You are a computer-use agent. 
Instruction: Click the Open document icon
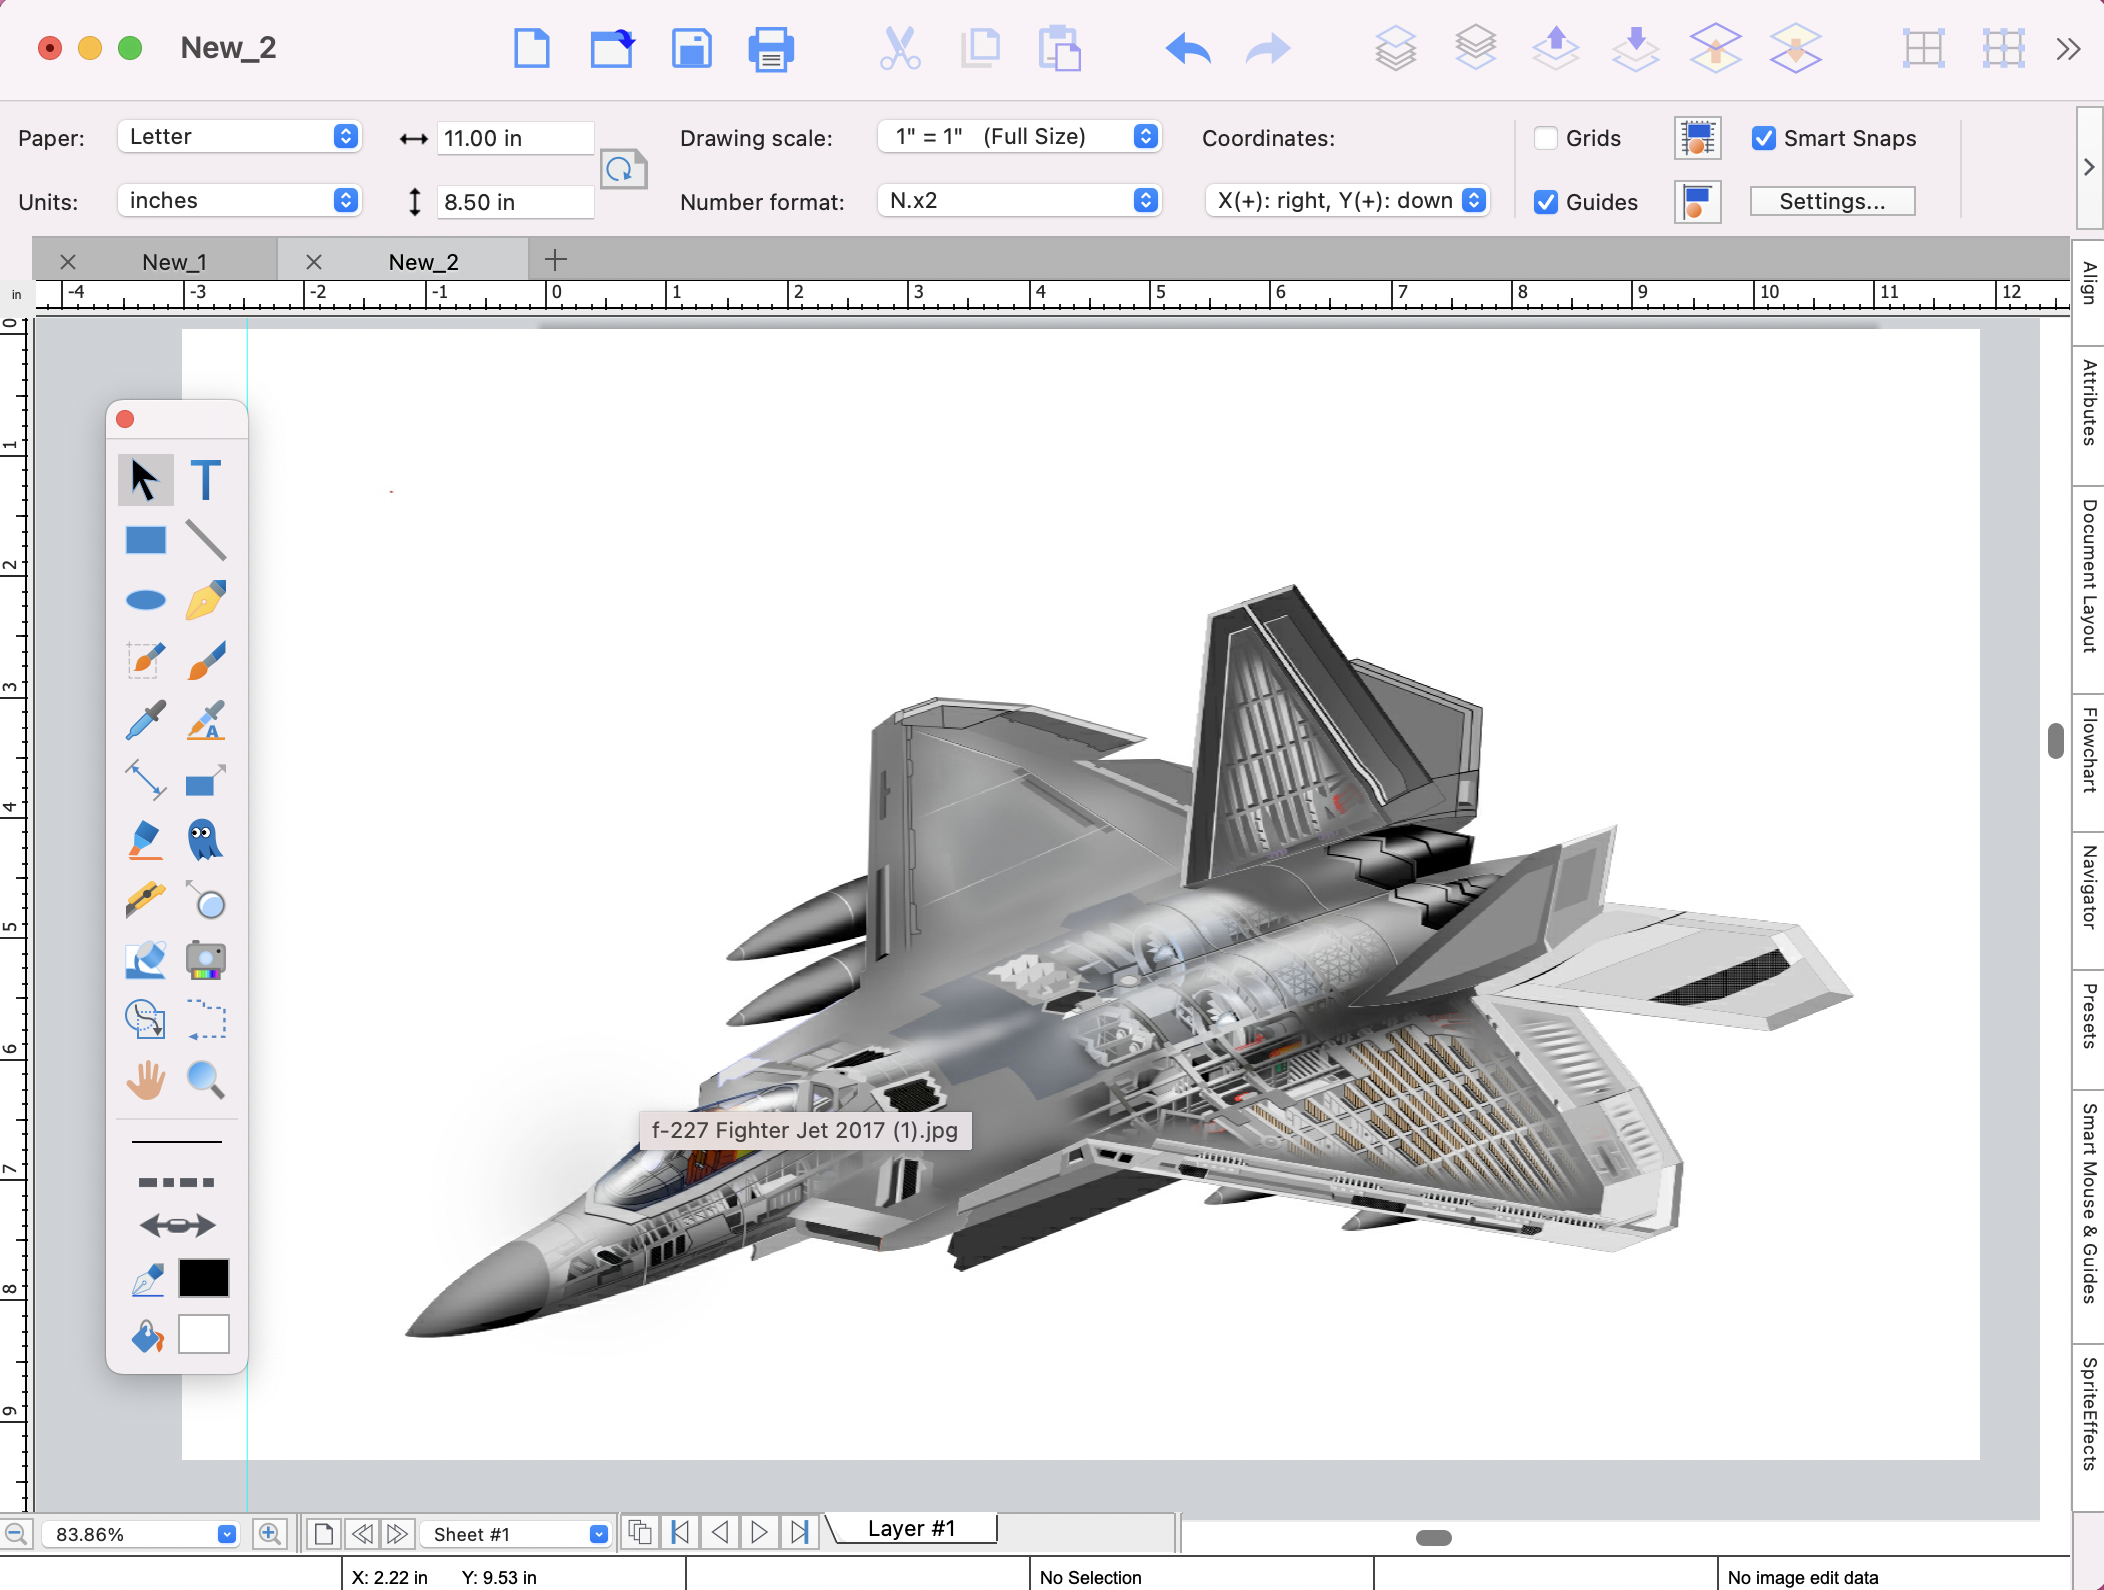(x=611, y=48)
